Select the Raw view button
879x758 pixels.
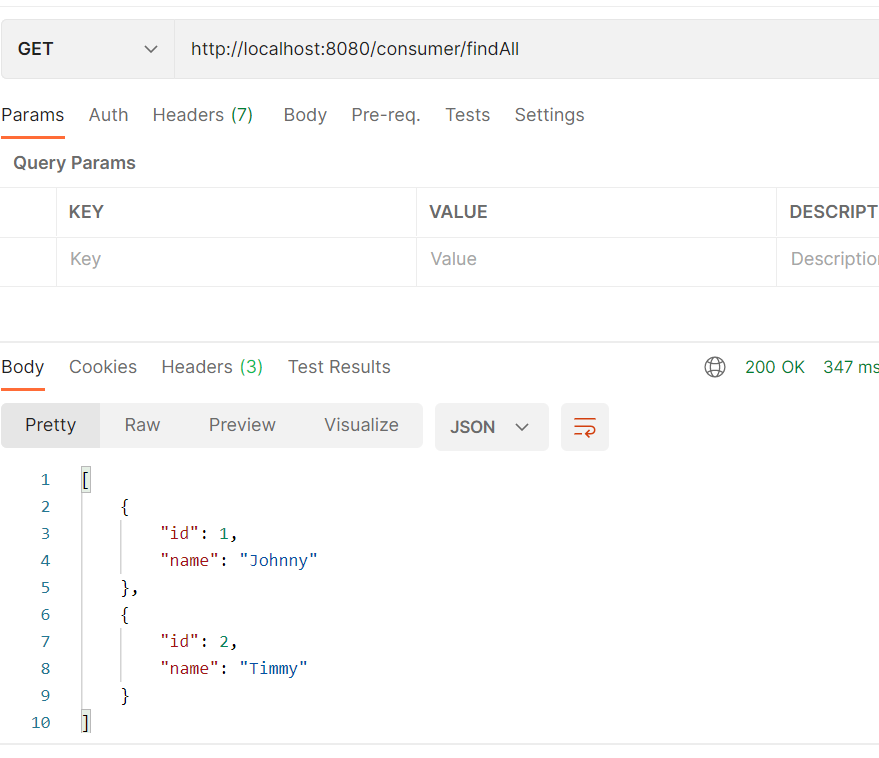tap(142, 425)
